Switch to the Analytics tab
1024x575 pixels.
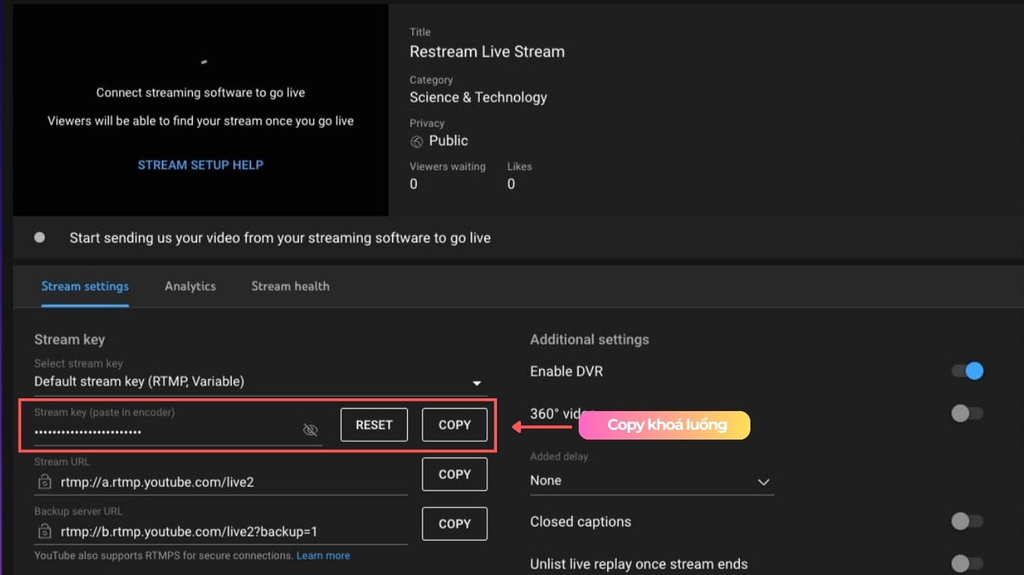coord(190,286)
